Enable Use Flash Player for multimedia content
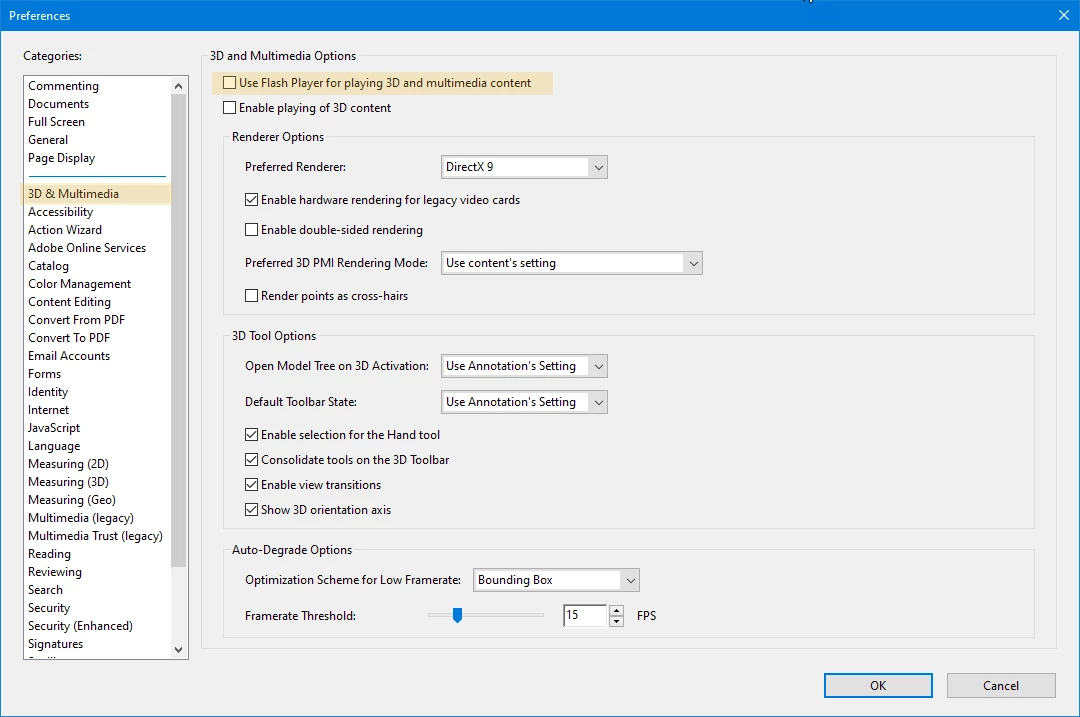 click(x=229, y=83)
